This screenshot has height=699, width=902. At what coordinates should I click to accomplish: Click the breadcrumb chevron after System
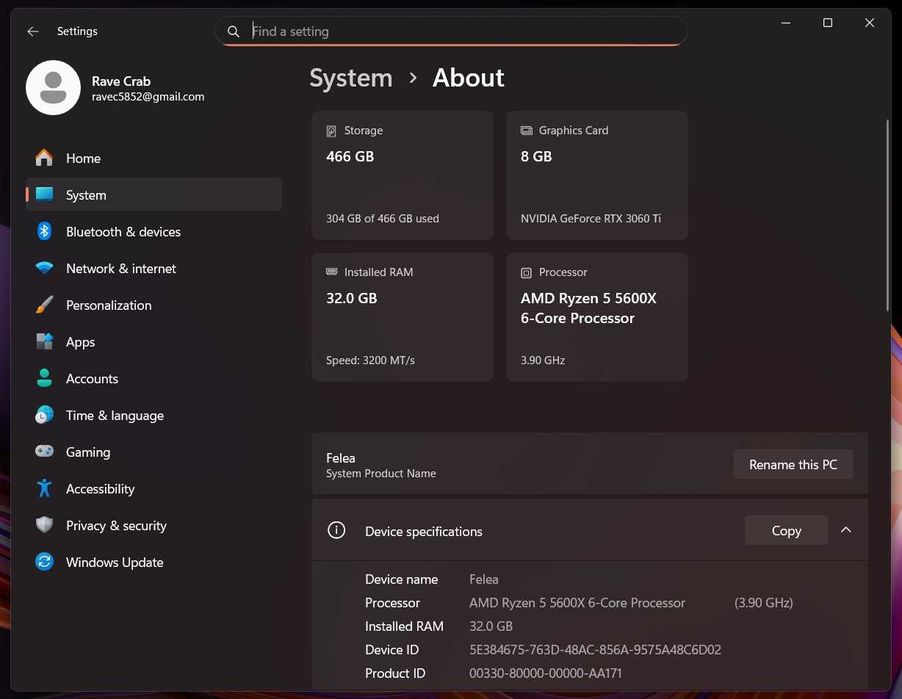tap(412, 78)
